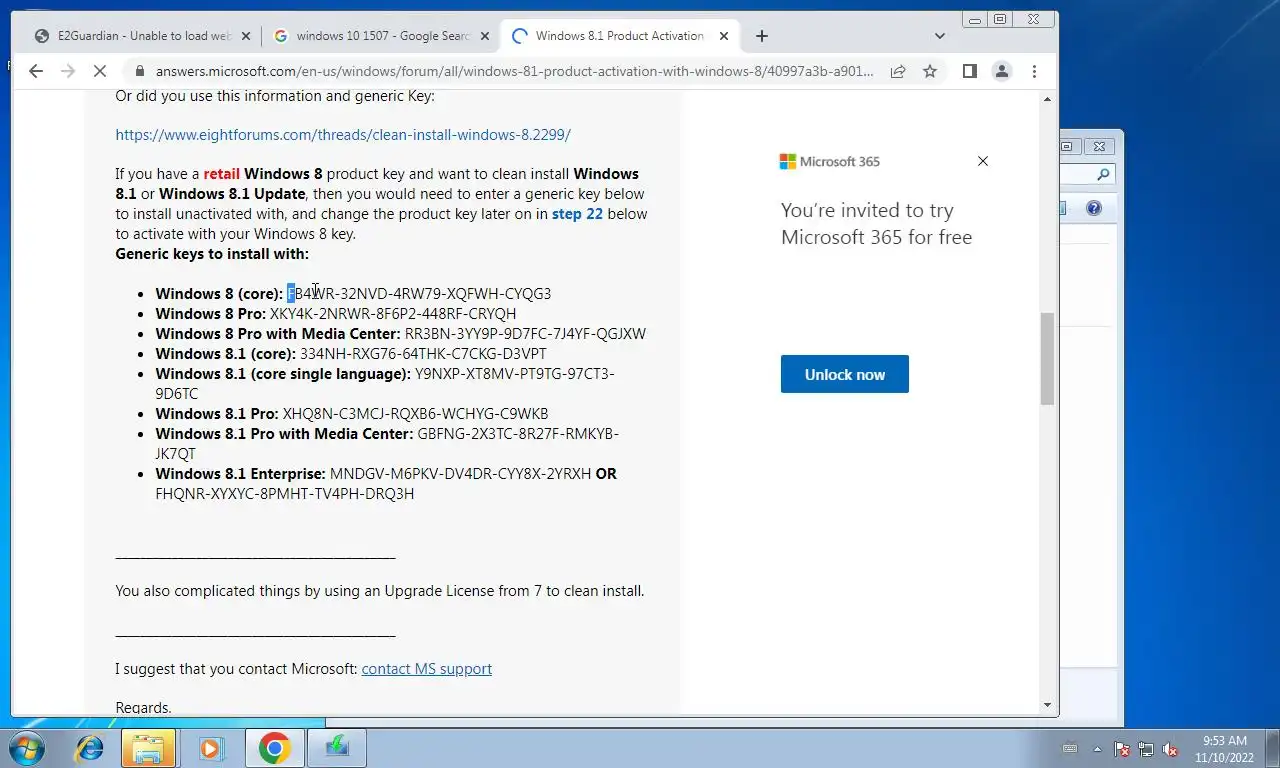Click the scrollbar up arrow
This screenshot has height=768, width=1280.
tap(1048, 99)
